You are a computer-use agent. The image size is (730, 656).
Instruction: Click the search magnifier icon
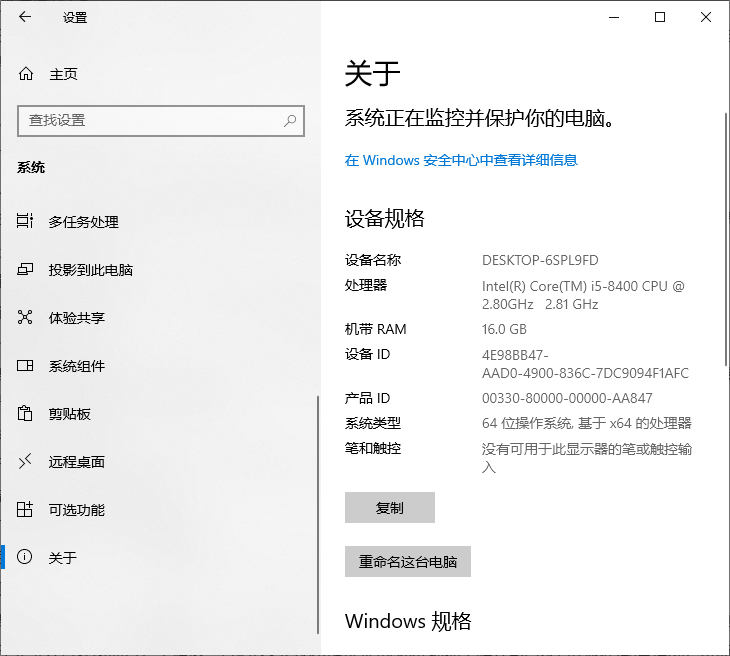290,120
